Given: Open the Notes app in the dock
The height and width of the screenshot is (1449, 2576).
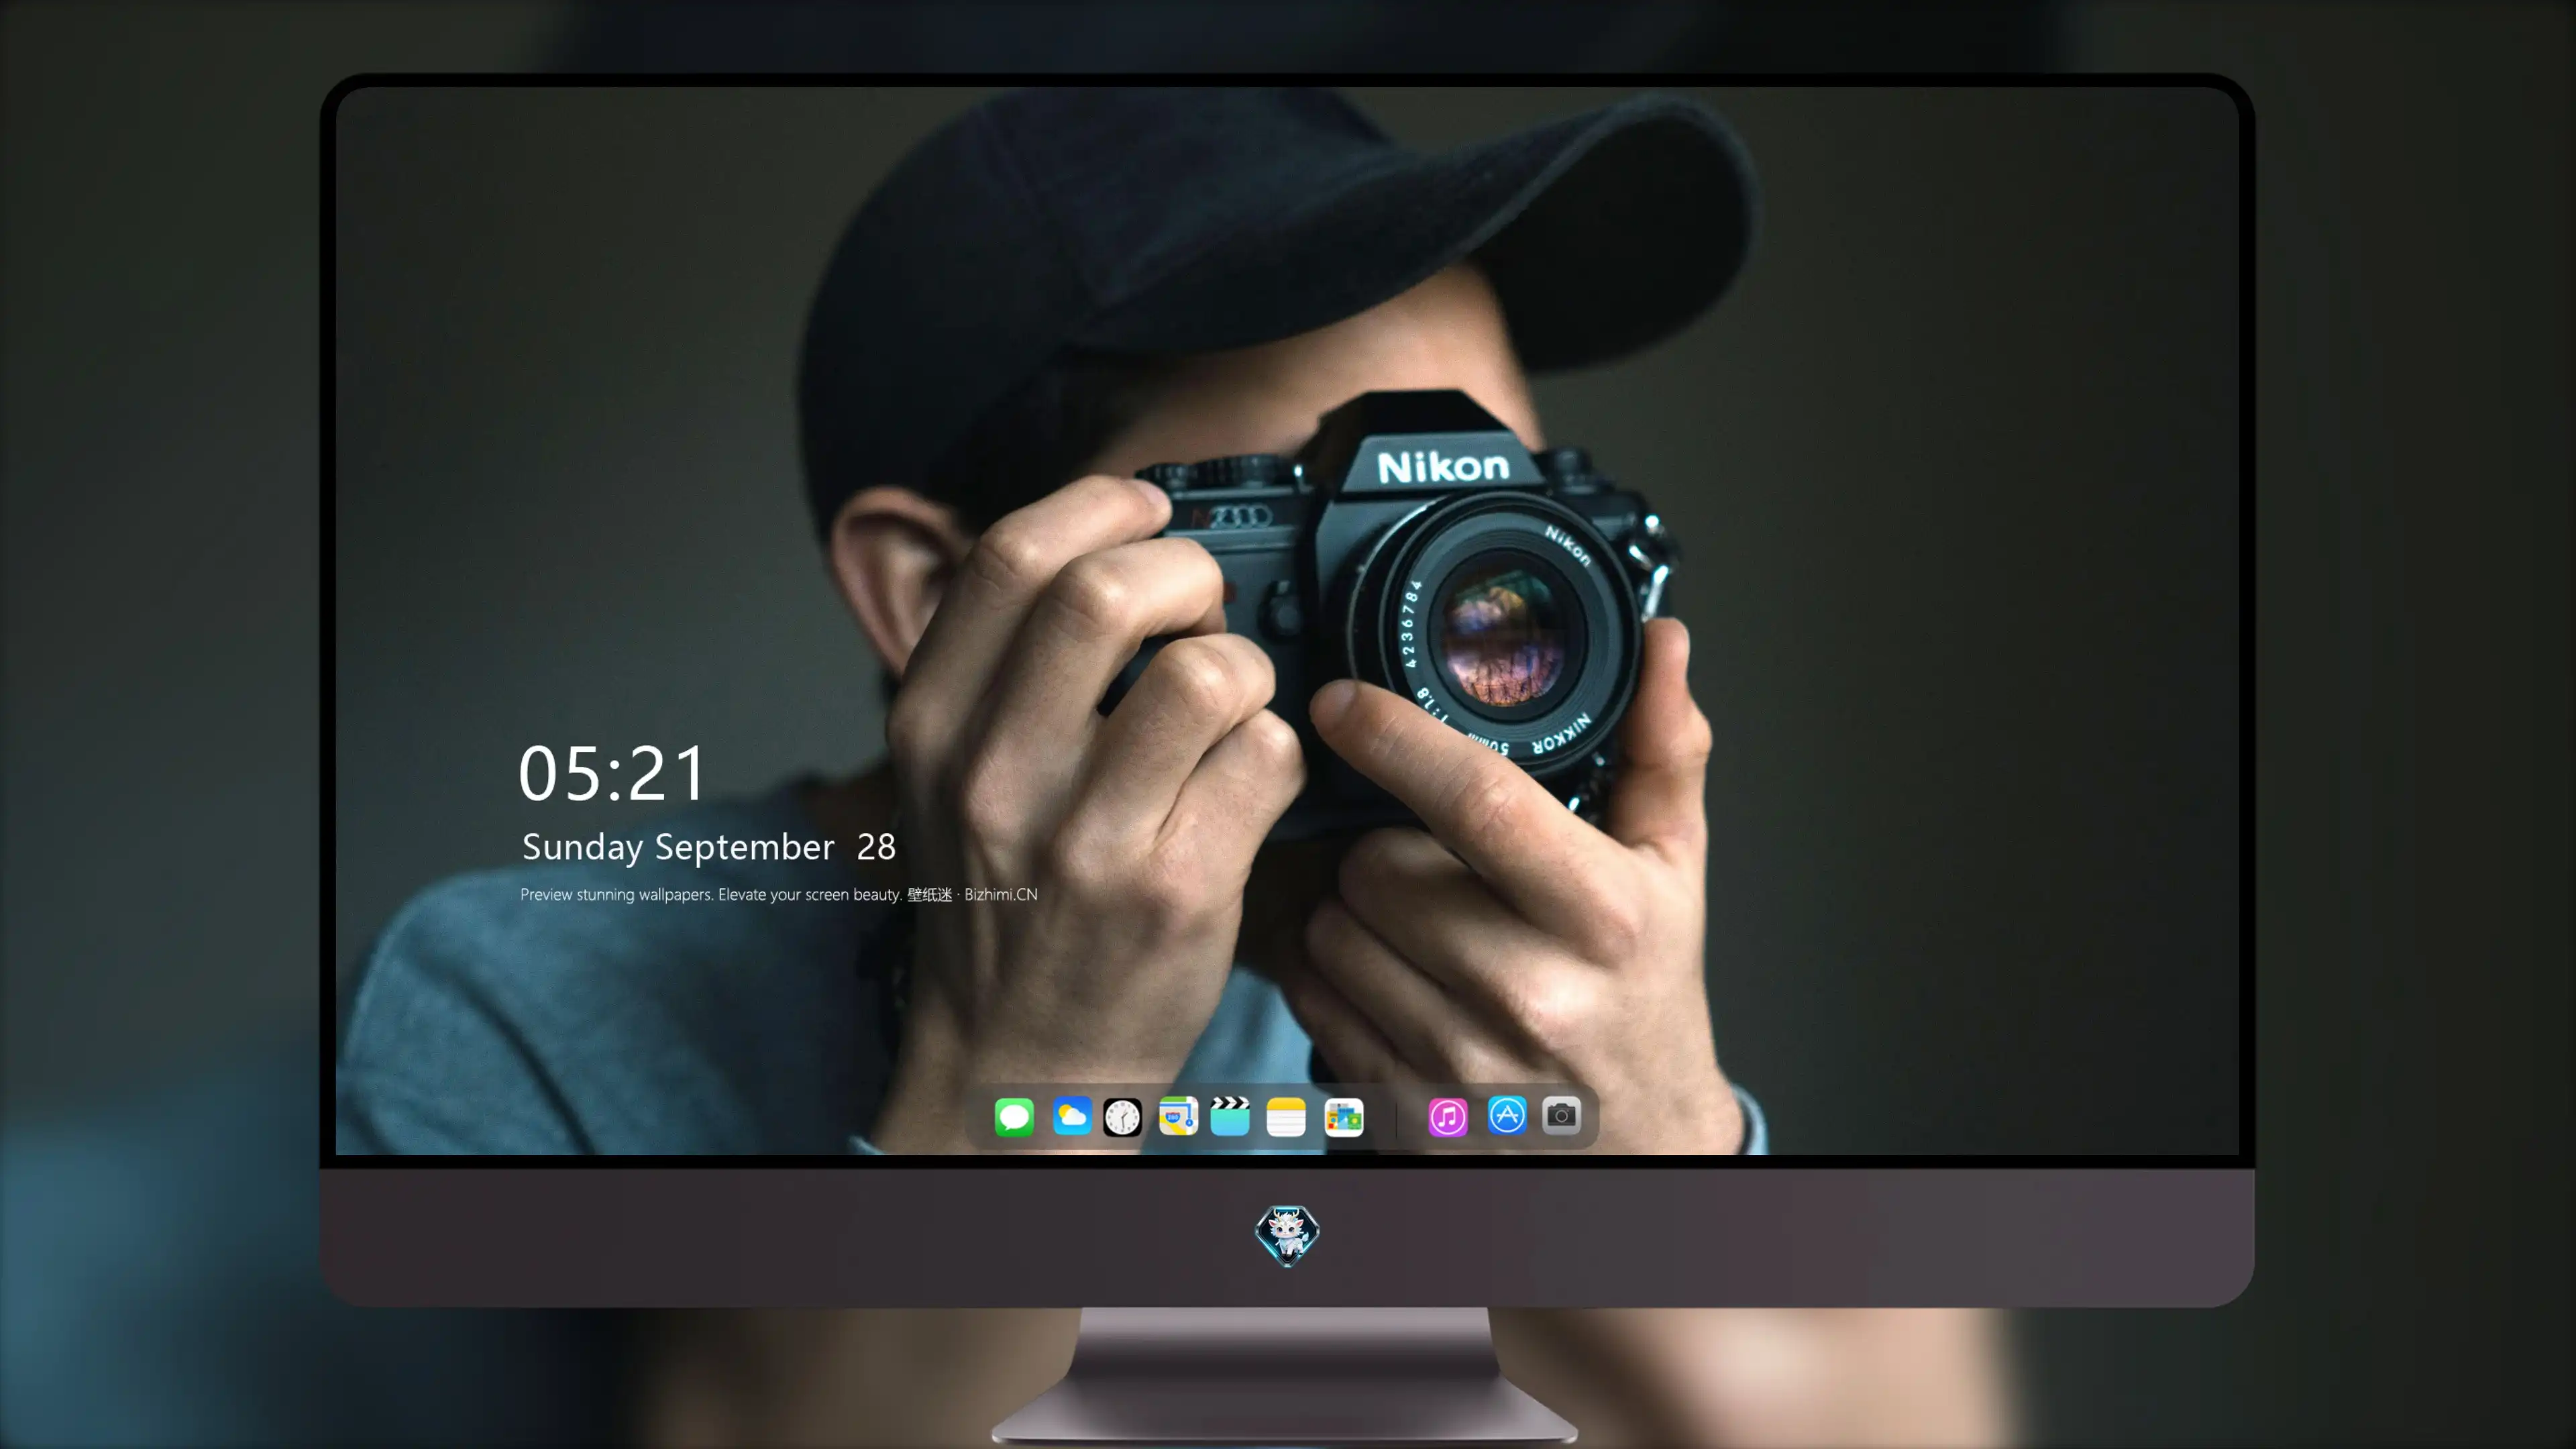Looking at the screenshot, I should [x=1286, y=1116].
